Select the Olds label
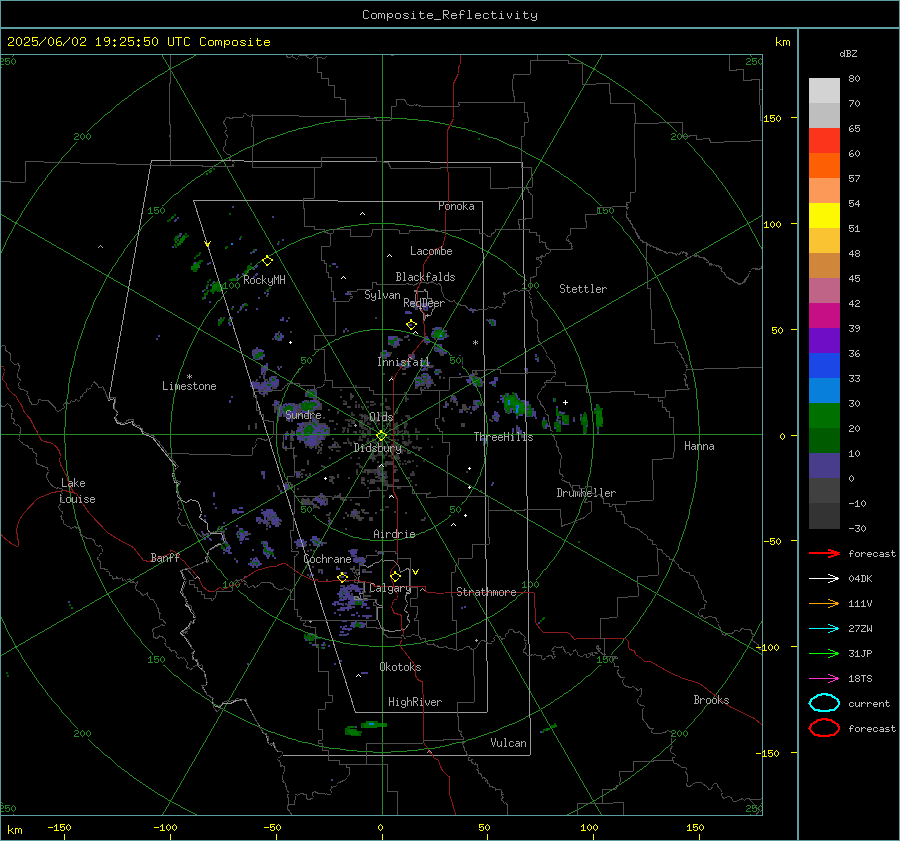Viewport: 900px width, 841px height. pyautogui.click(x=381, y=417)
